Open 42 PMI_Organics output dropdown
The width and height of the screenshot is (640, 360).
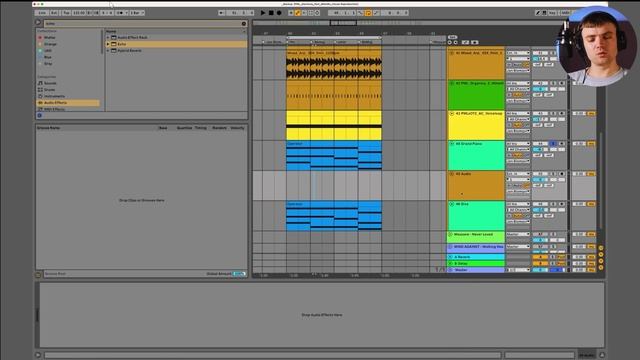(518, 100)
